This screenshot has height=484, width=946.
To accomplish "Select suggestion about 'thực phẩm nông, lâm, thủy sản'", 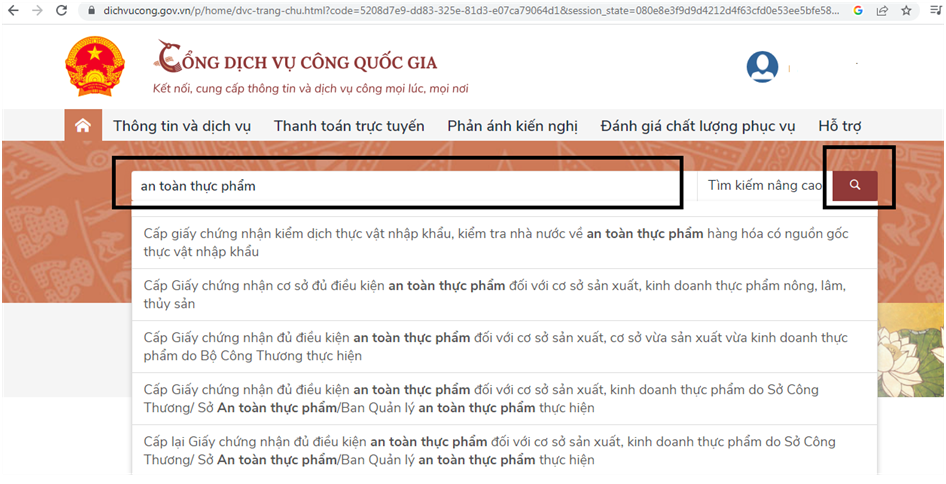I will 504,295.
